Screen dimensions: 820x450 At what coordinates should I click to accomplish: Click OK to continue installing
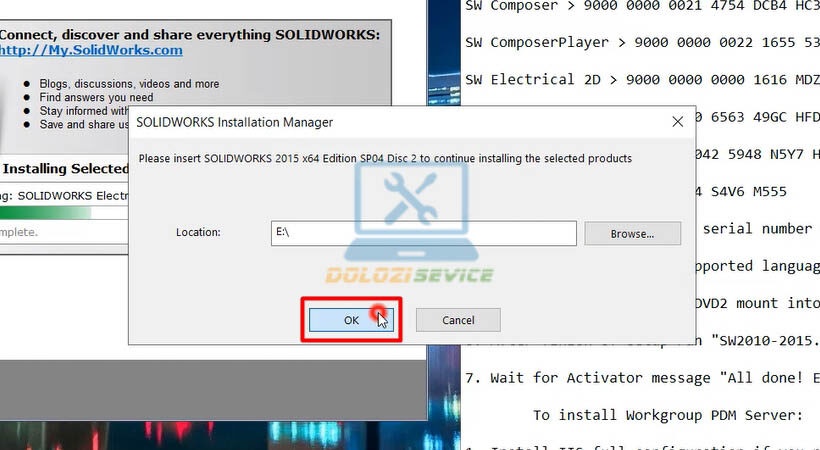pos(350,320)
